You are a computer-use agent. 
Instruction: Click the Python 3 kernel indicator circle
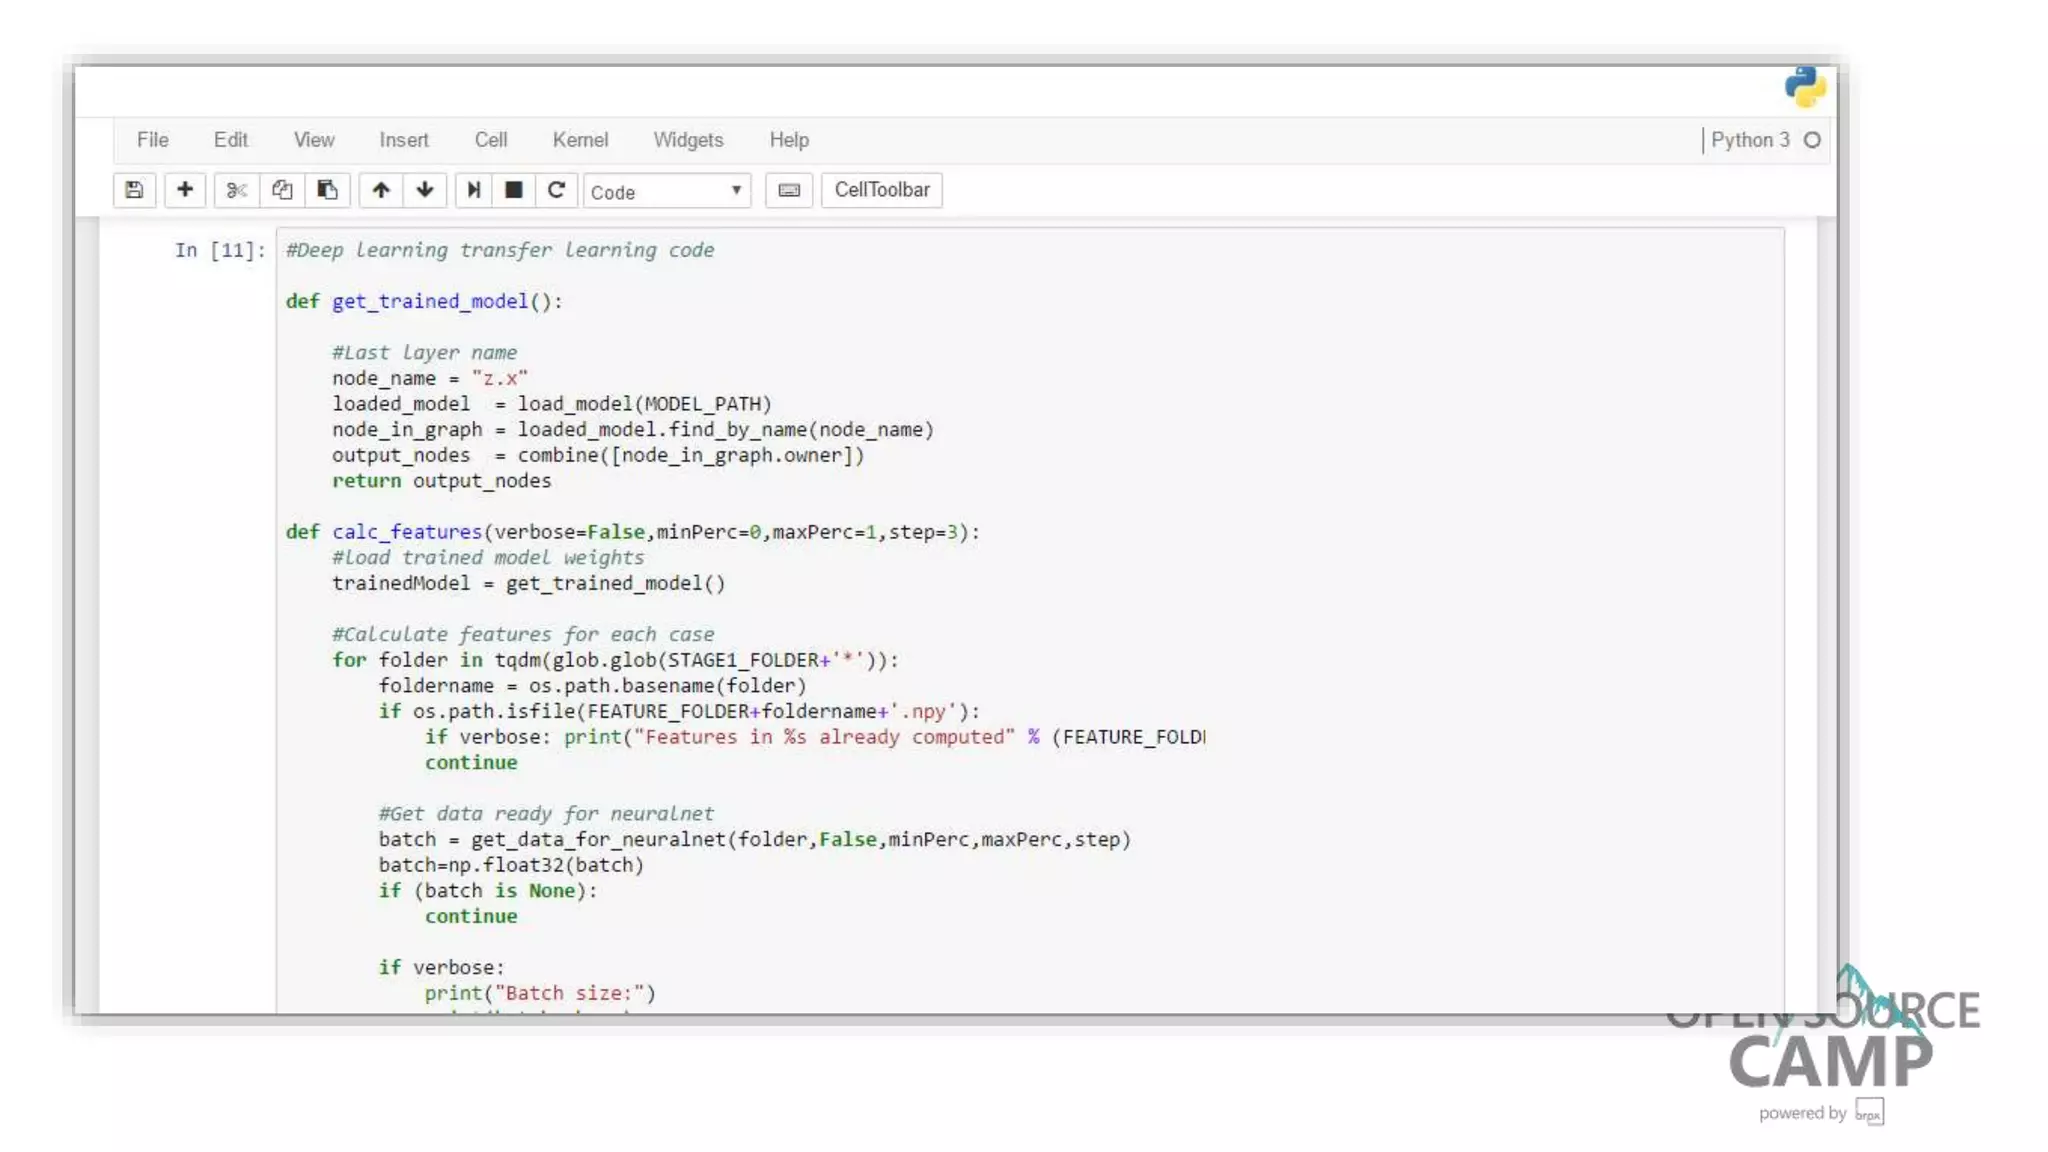[1812, 140]
